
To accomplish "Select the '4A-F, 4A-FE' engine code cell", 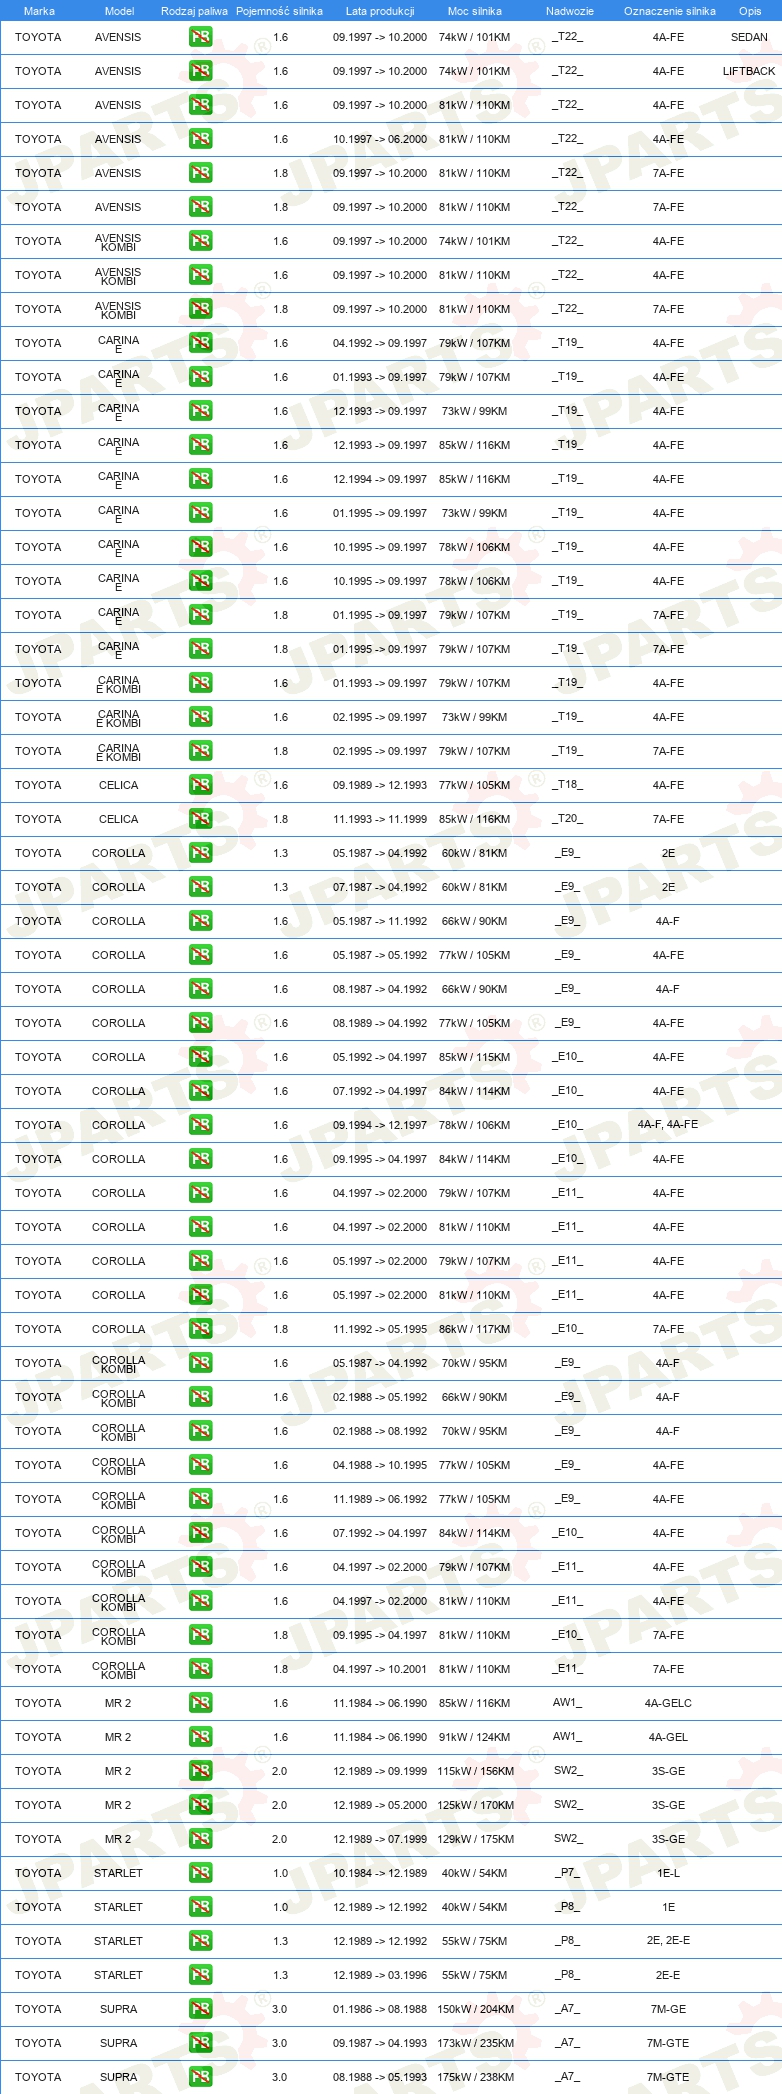I will tap(668, 1125).
